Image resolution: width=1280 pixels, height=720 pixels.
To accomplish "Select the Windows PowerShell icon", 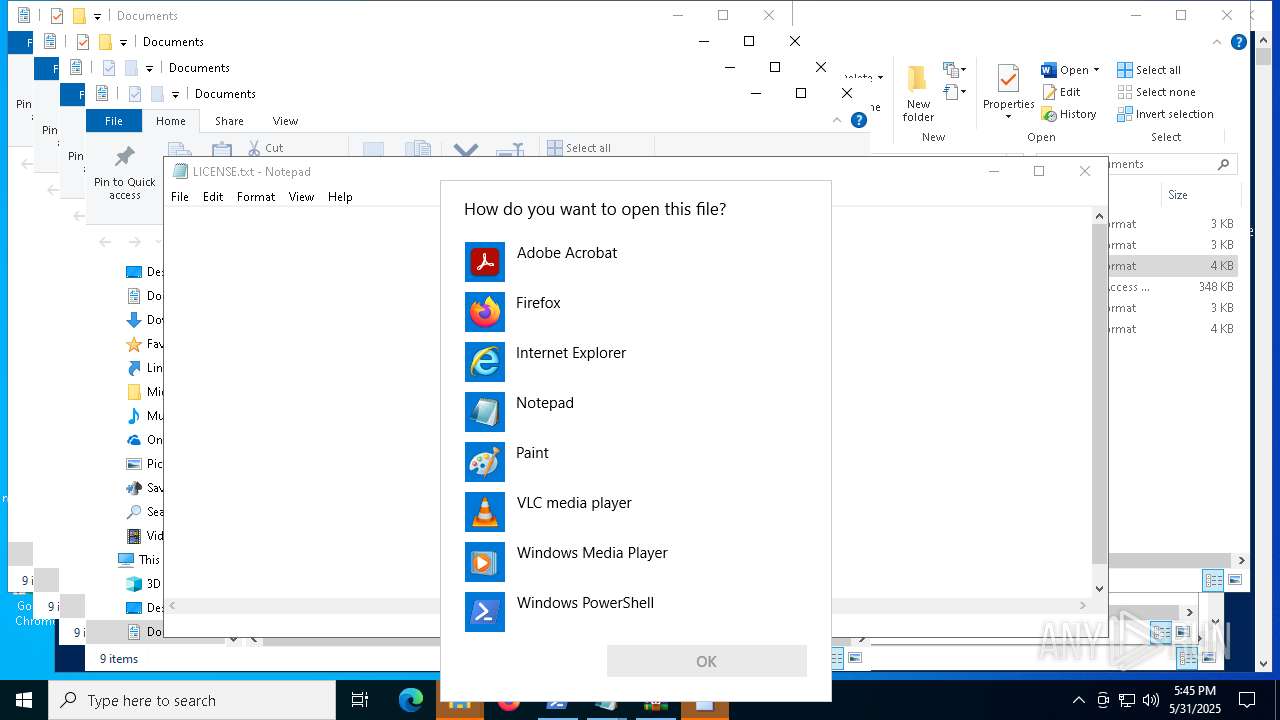I will tap(485, 612).
